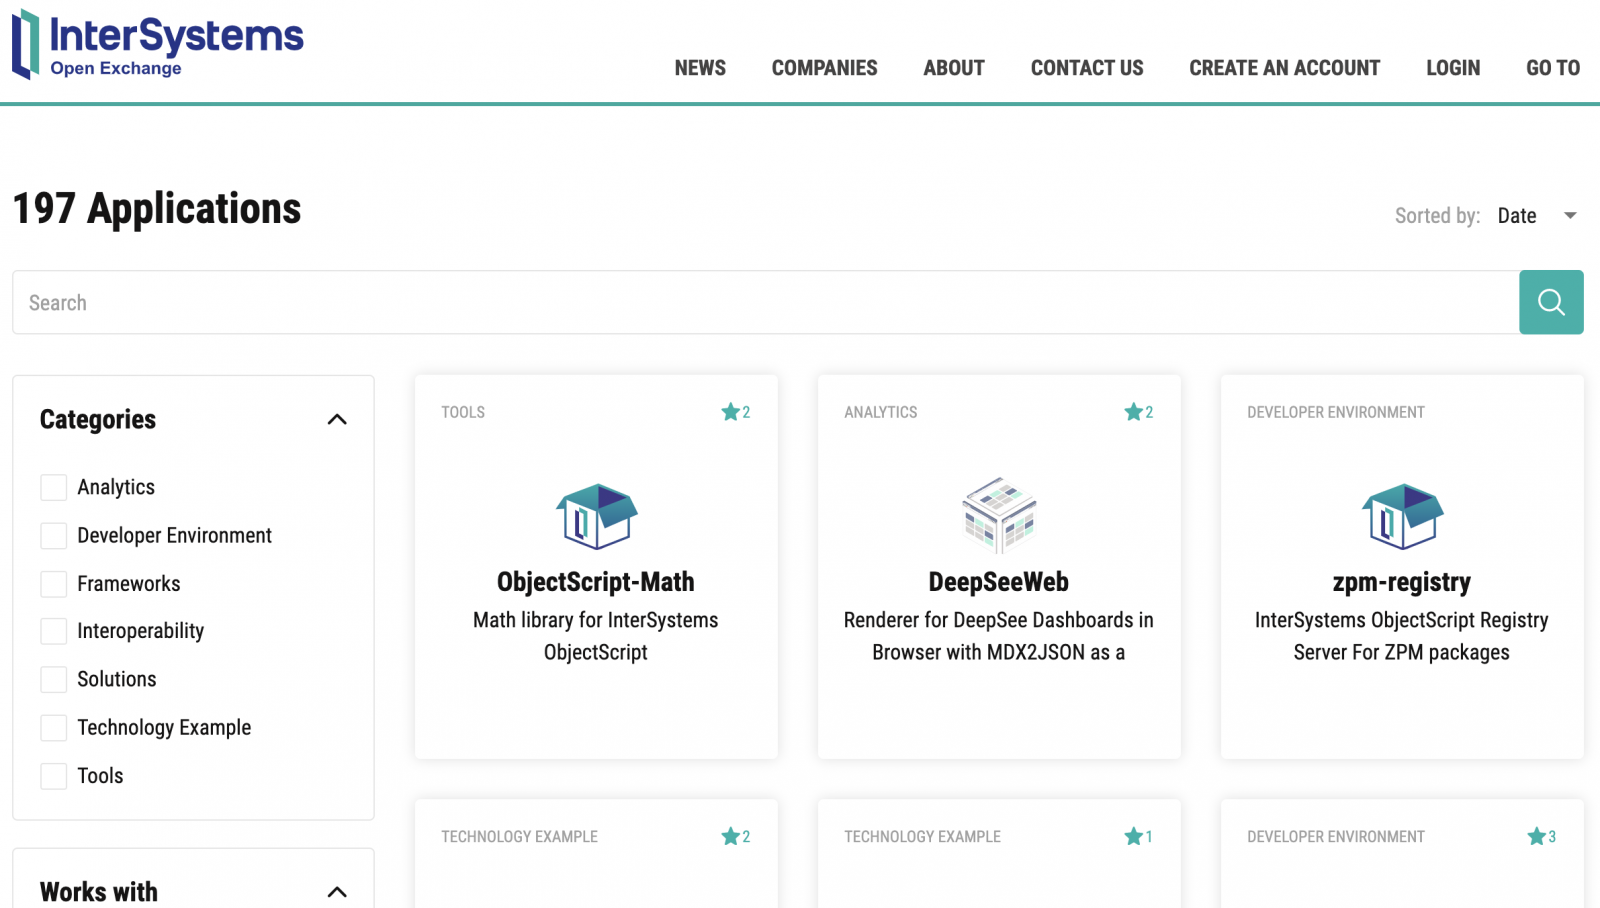Viewport: 1600px width, 908px height.
Task: Check the Technology Example checkbox
Action: click(53, 727)
